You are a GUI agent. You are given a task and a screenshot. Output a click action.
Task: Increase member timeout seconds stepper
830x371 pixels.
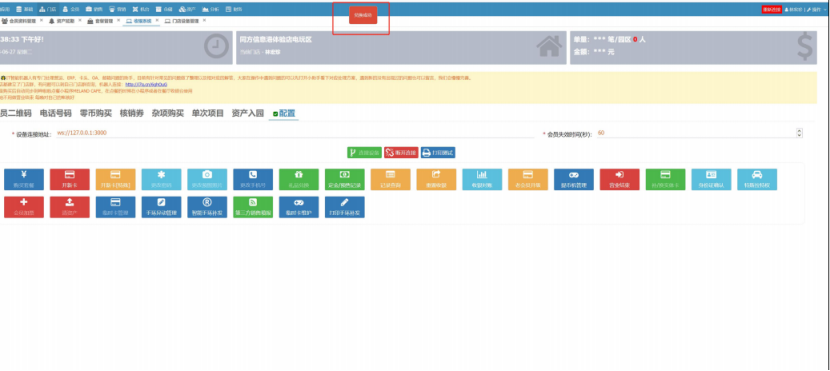tap(799, 131)
